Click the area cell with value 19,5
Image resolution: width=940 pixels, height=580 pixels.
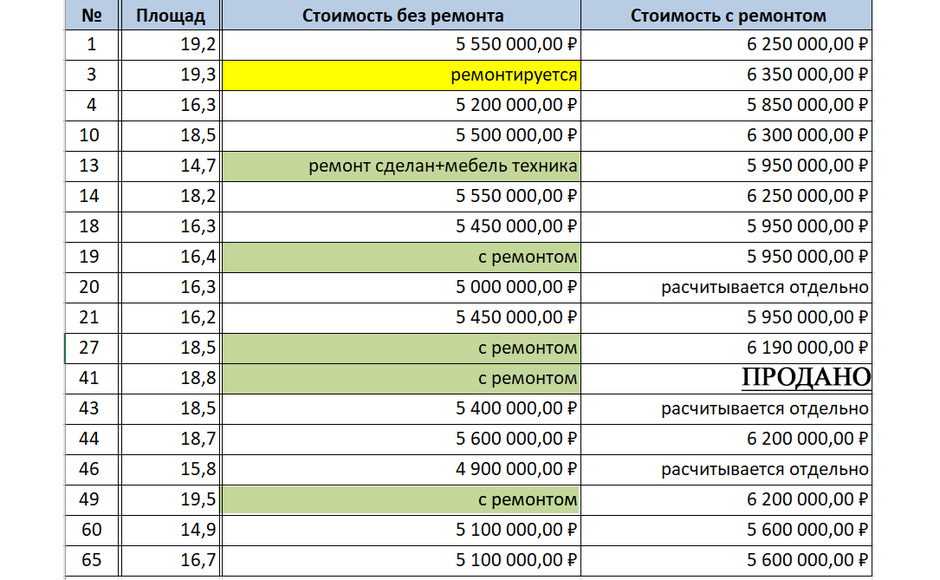click(170, 499)
